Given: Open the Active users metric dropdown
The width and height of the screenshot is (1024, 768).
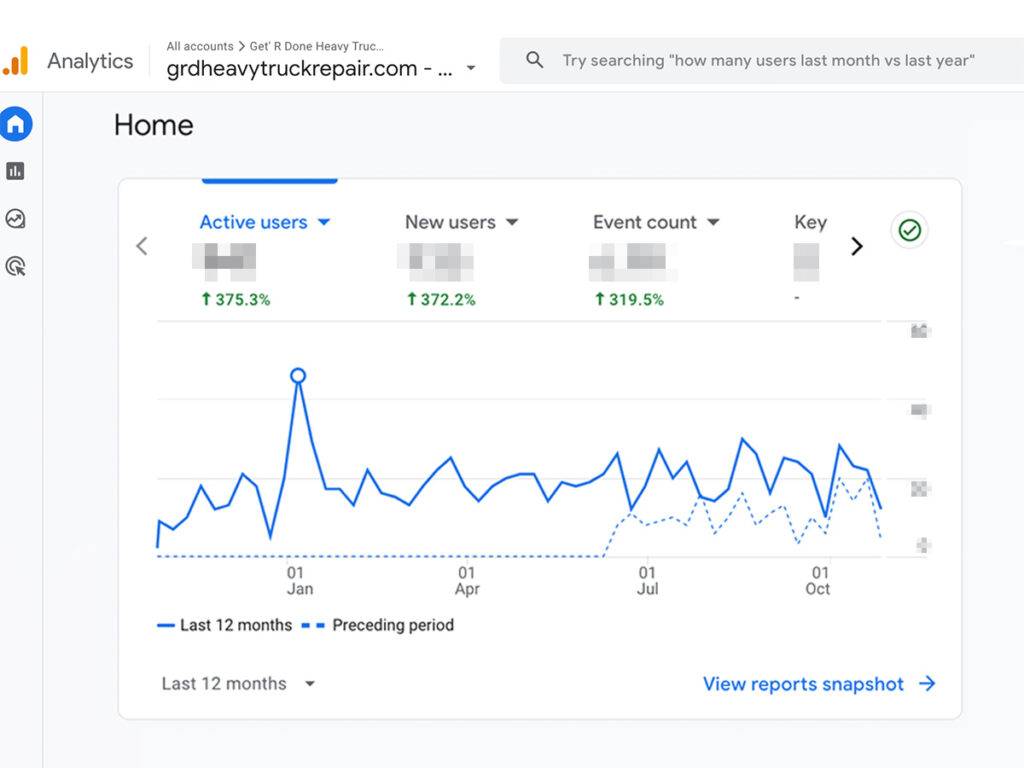Looking at the screenshot, I should coord(324,222).
